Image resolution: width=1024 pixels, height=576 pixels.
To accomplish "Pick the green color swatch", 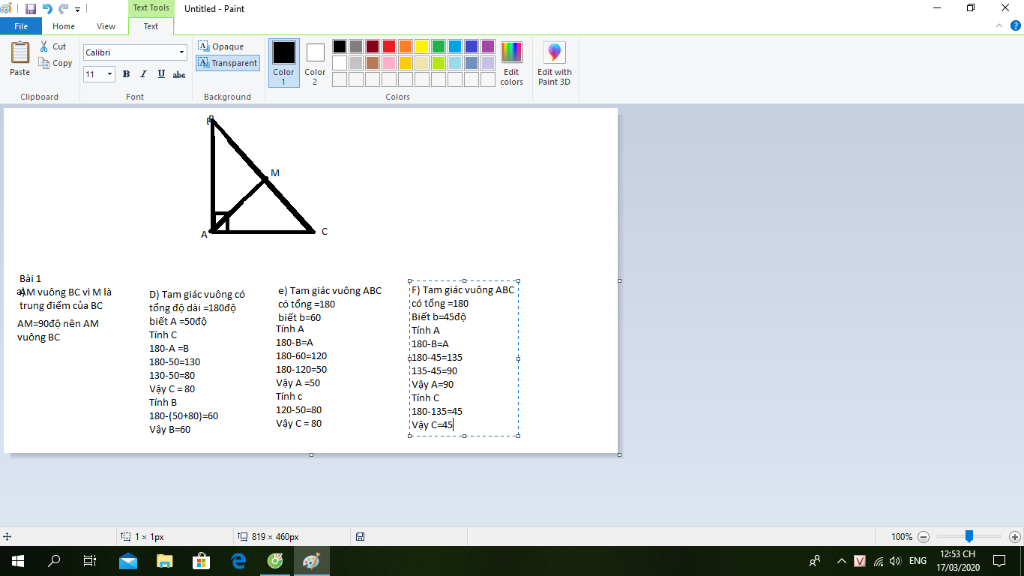I will click(438, 46).
